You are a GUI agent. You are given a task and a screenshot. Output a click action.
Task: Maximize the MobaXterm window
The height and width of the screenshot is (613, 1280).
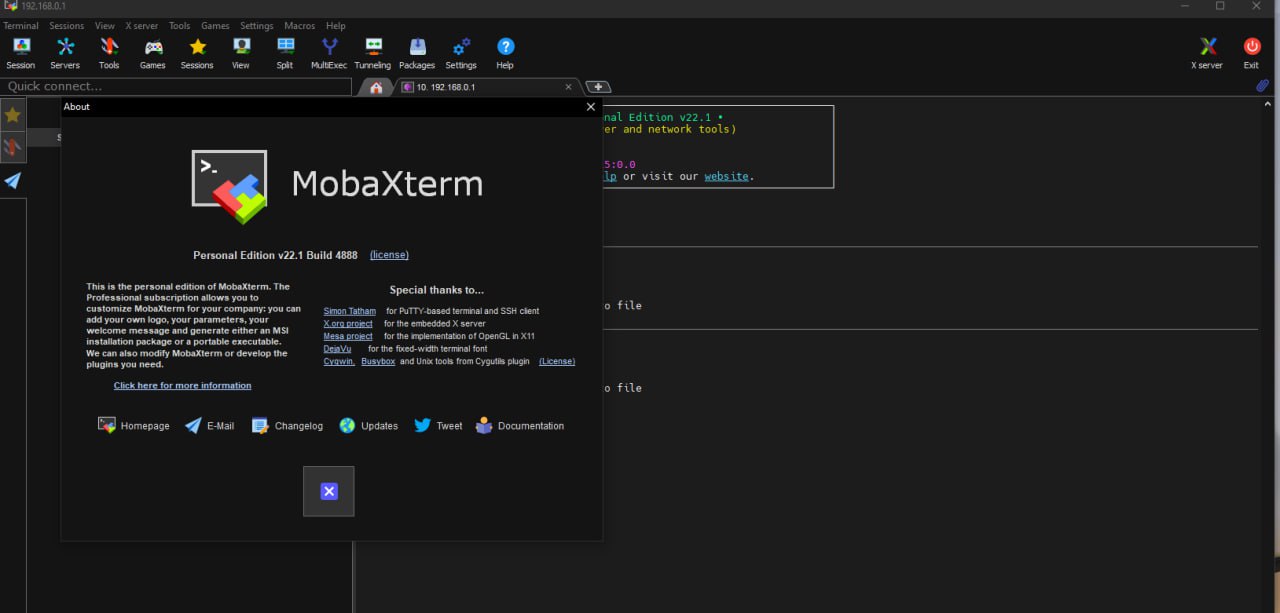point(1220,6)
